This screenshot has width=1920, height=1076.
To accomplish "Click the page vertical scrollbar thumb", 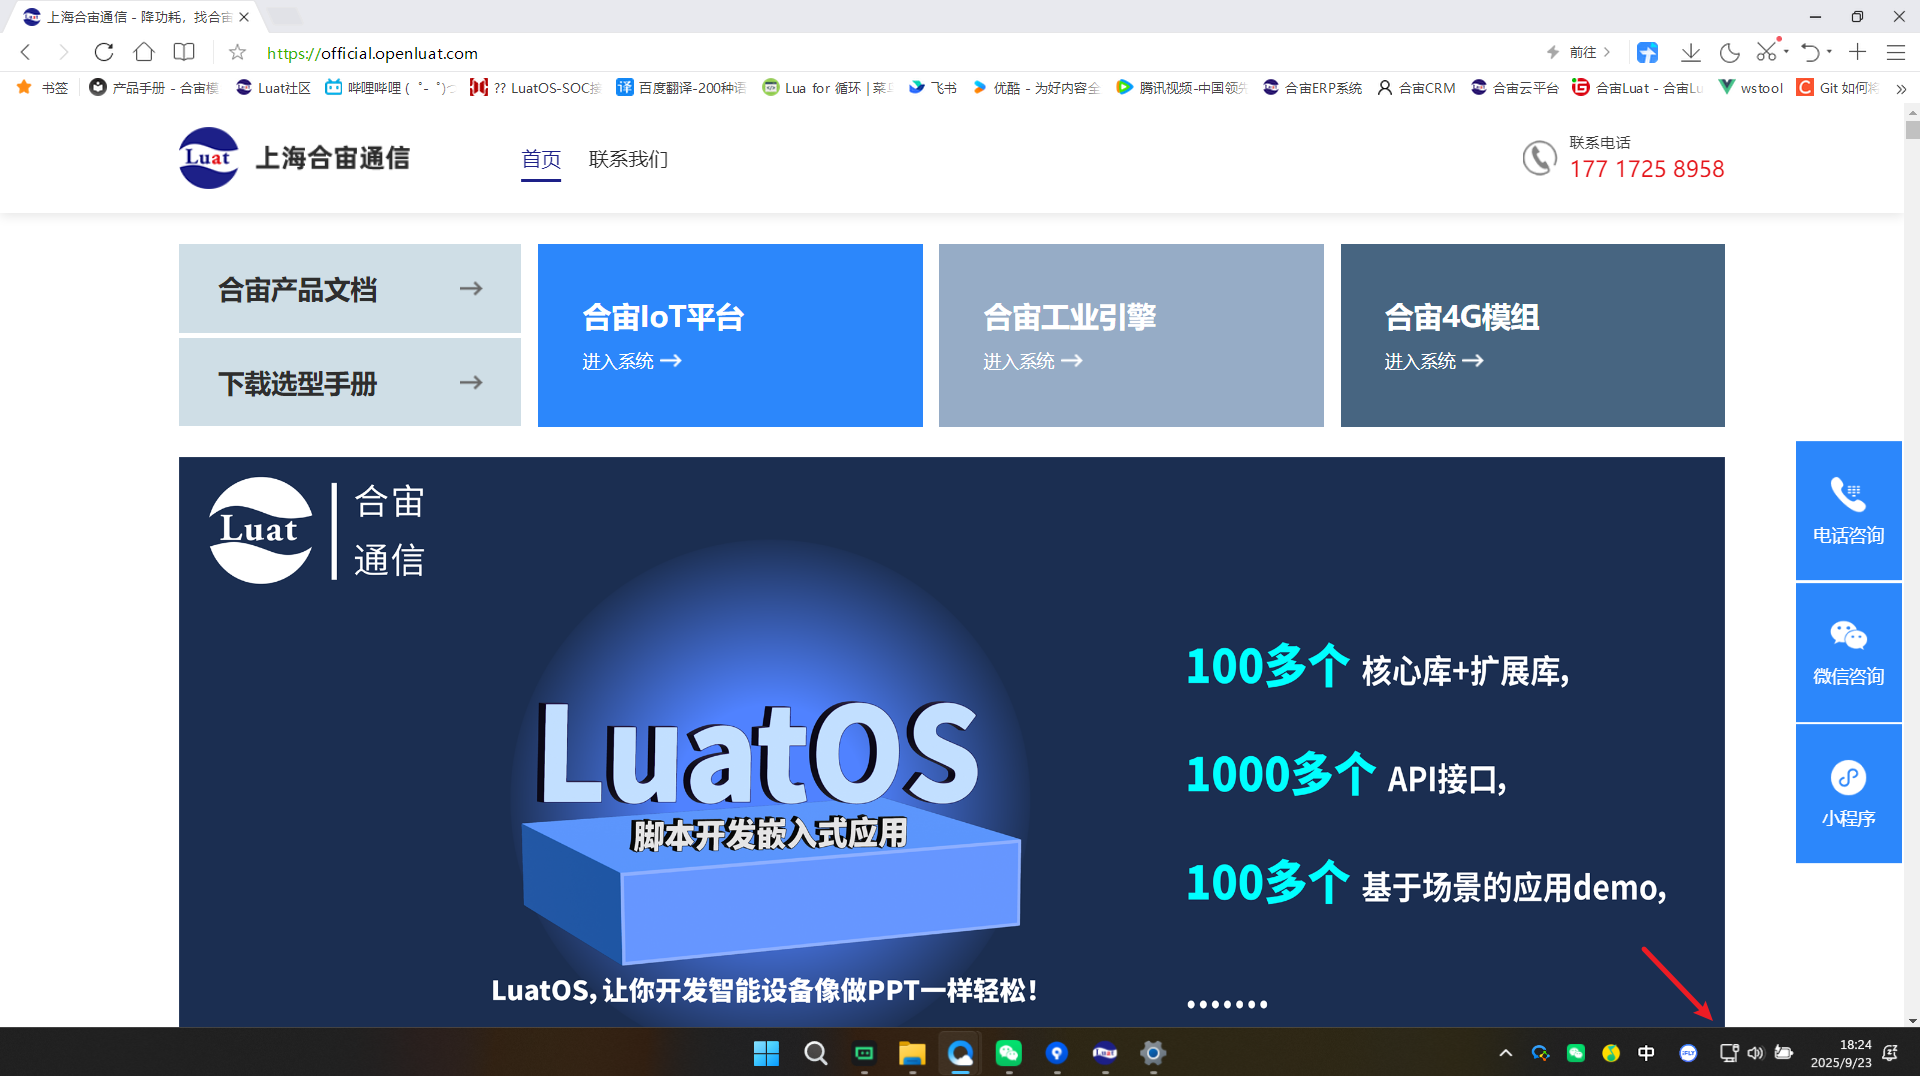I will 1912,130.
